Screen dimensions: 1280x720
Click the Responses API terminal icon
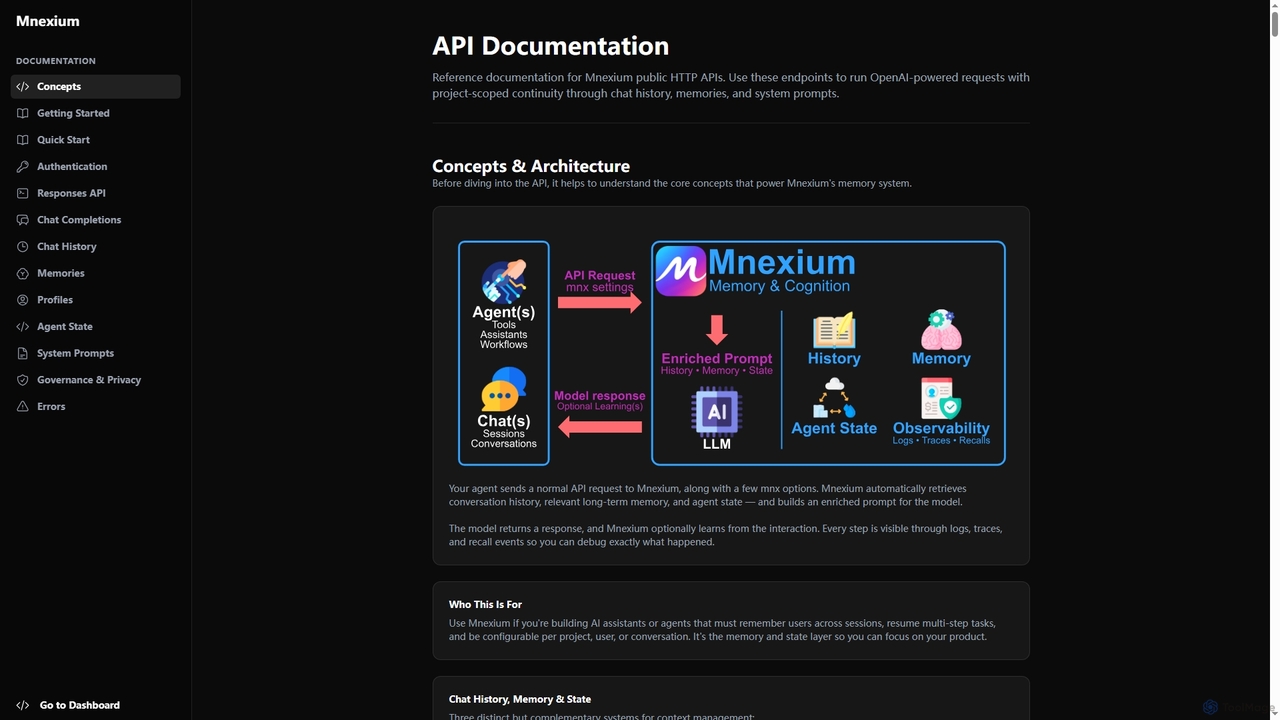[23, 193]
